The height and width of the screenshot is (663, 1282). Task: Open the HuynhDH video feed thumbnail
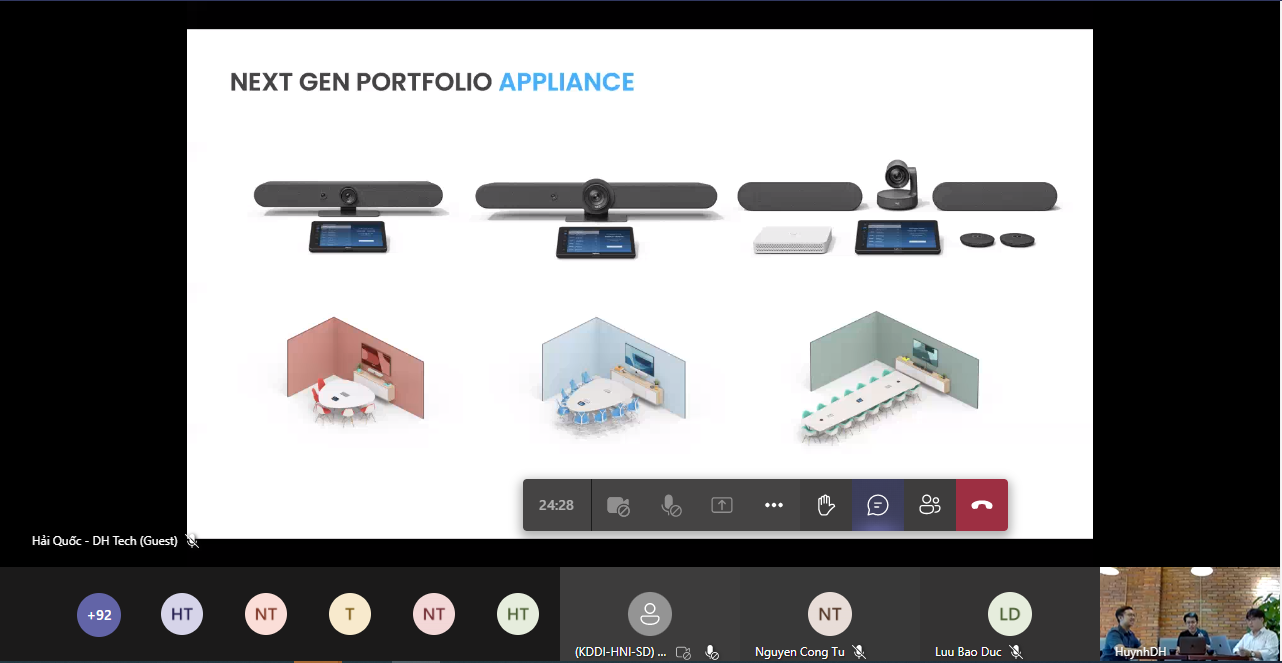pyautogui.click(x=1190, y=615)
